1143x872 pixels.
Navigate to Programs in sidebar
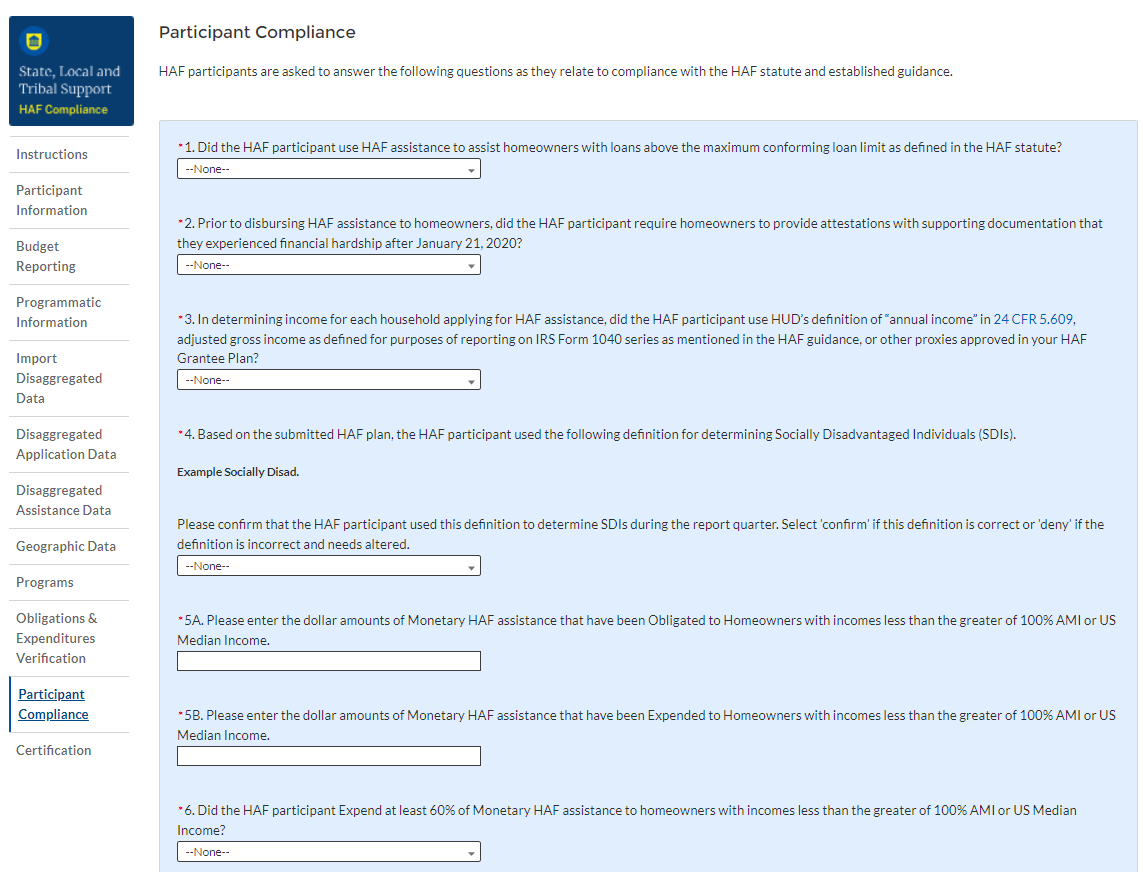click(x=45, y=582)
